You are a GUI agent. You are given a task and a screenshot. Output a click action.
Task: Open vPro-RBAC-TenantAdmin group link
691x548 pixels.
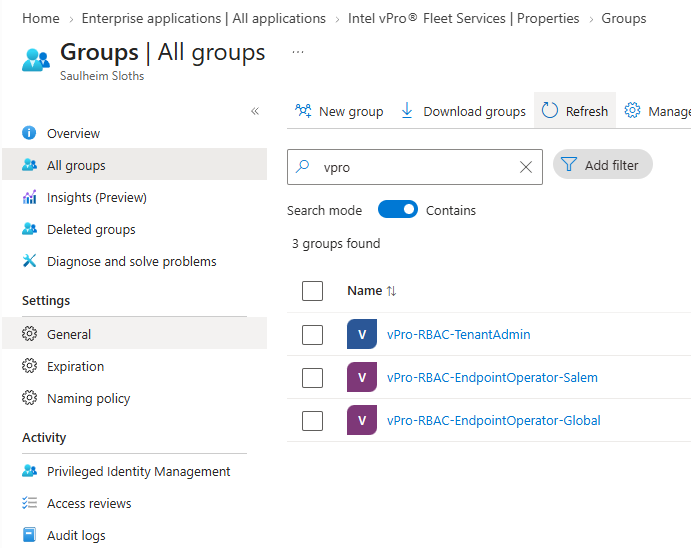pyautogui.click(x=458, y=334)
